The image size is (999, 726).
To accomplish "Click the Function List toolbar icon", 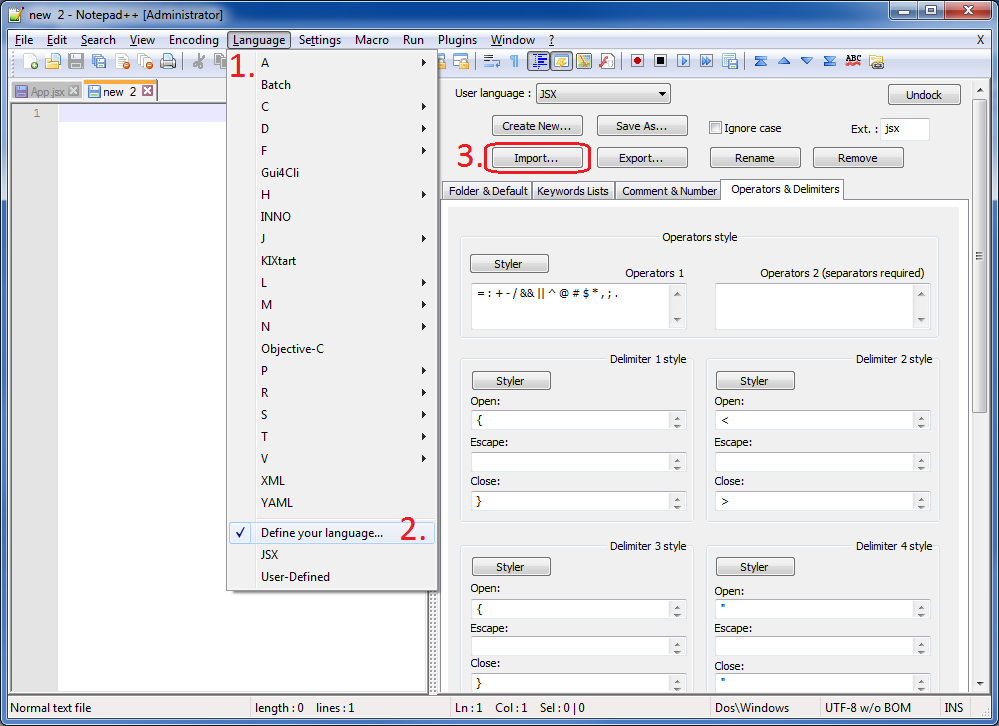I will tap(607, 61).
